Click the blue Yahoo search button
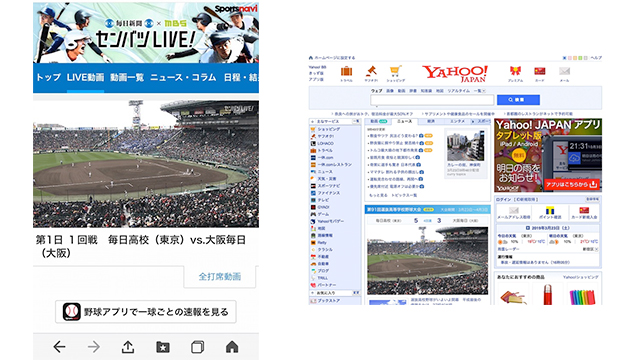640x360 pixels. click(518, 100)
